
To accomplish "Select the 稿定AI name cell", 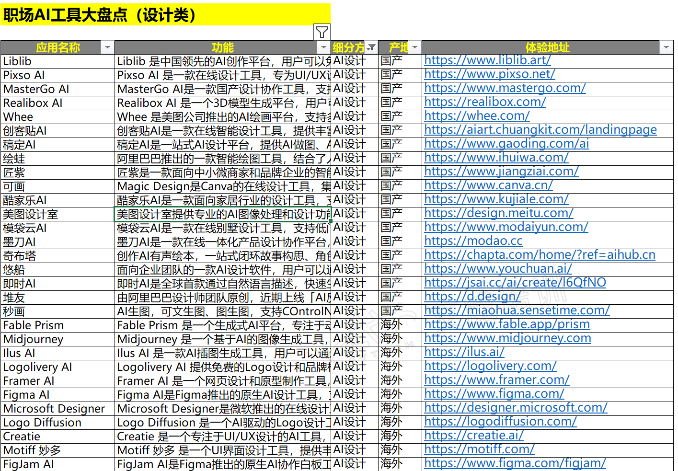I will pyautogui.click(x=58, y=144).
